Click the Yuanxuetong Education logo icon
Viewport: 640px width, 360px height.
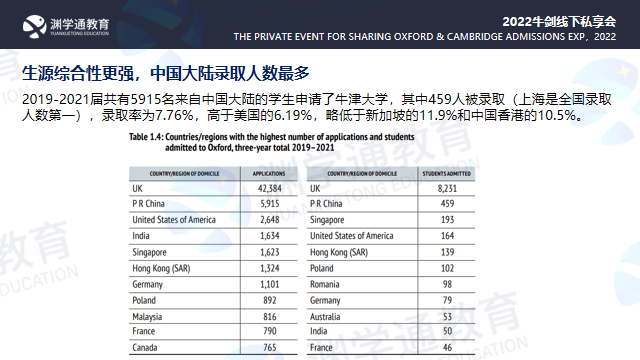[x=34, y=27]
